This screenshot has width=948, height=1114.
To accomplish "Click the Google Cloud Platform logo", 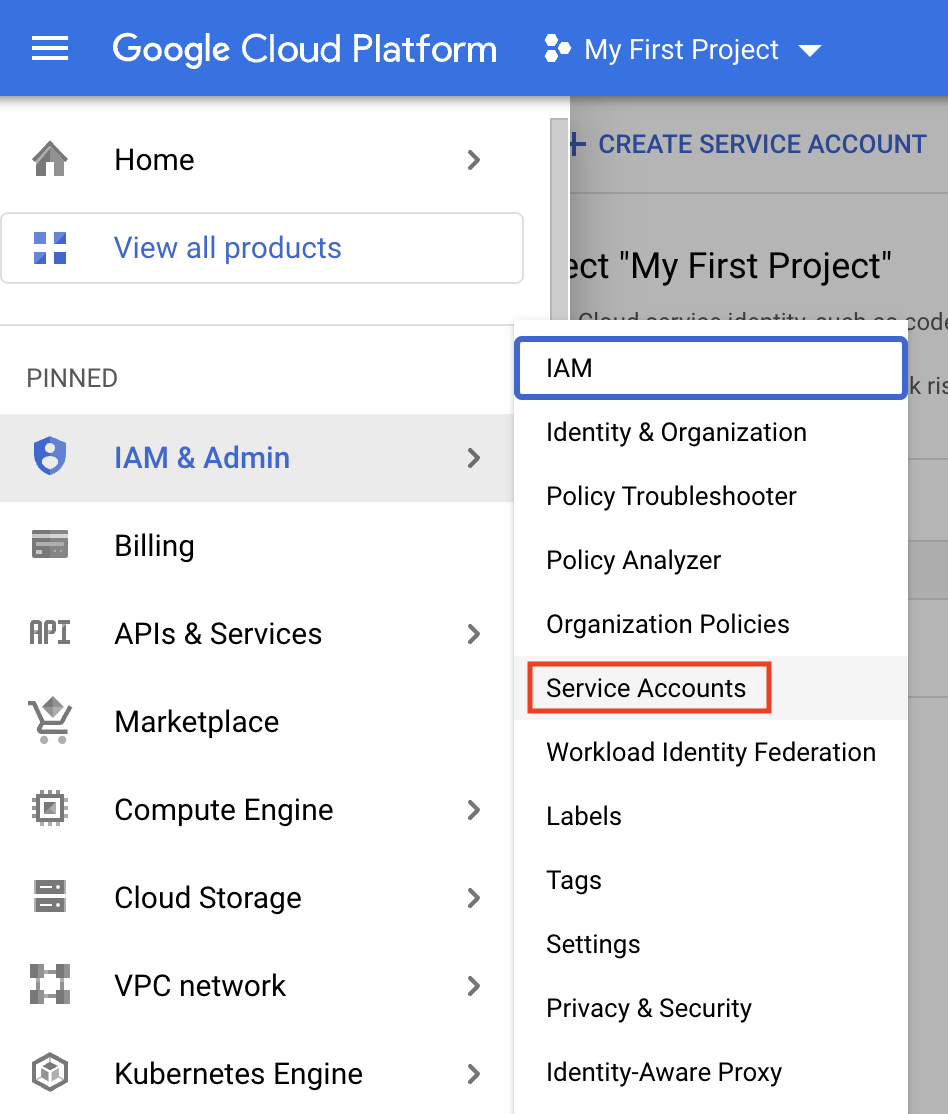I will pyautogui.click(x=304, y=49).
